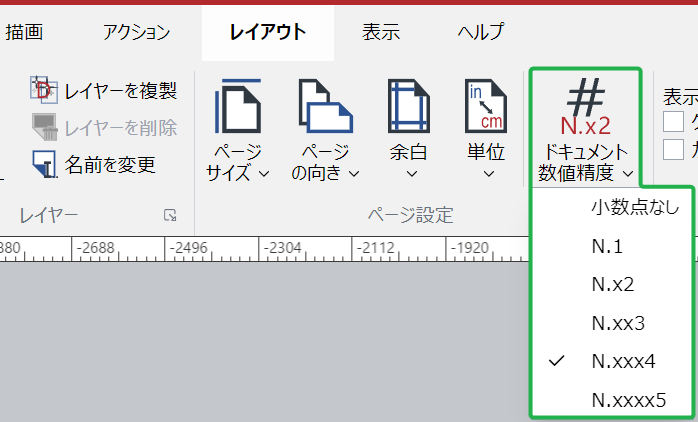Screen dimensions: 698x422
Task: Open the レイヤー group dialog launcher
Action: tap(170, 215)
